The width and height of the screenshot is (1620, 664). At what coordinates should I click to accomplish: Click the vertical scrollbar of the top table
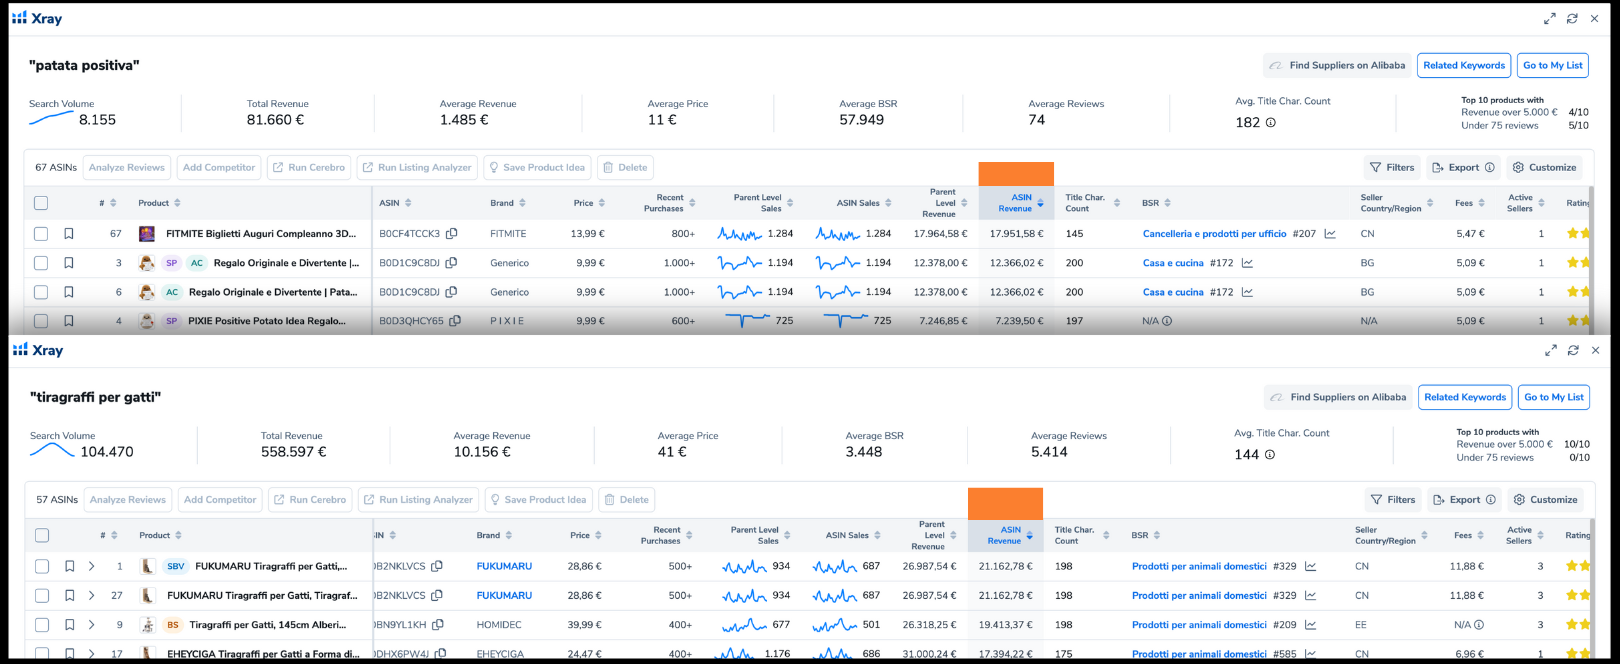point(1591,260)
